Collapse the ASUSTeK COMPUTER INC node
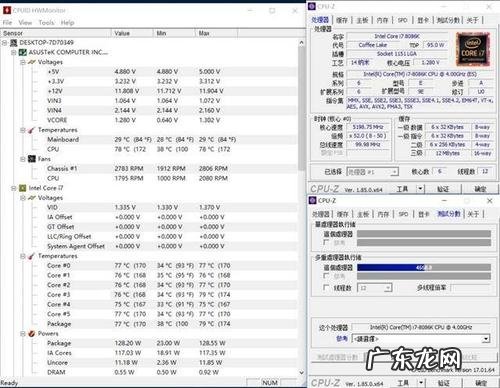 pyautogui.click(x=14, y=52)
